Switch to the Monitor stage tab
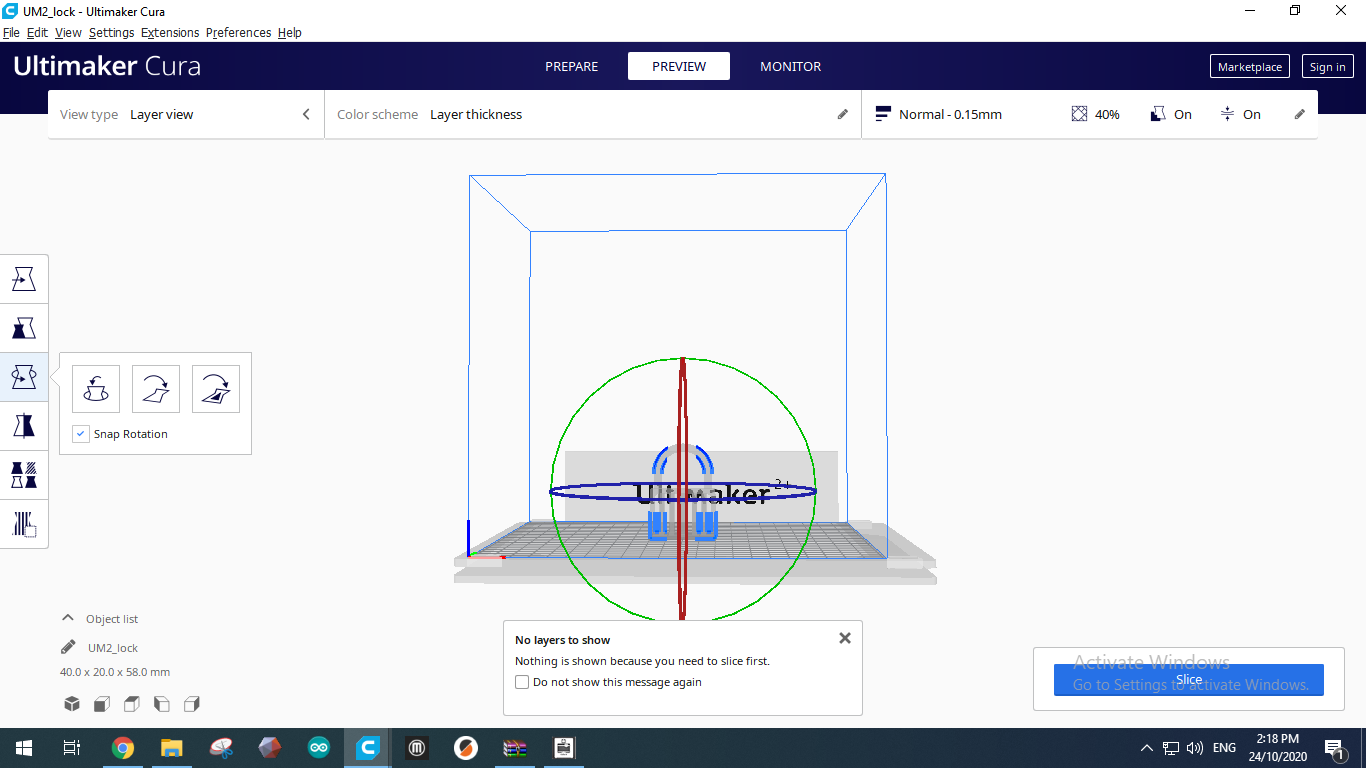The image size is (1366, 768). [791, 67]
